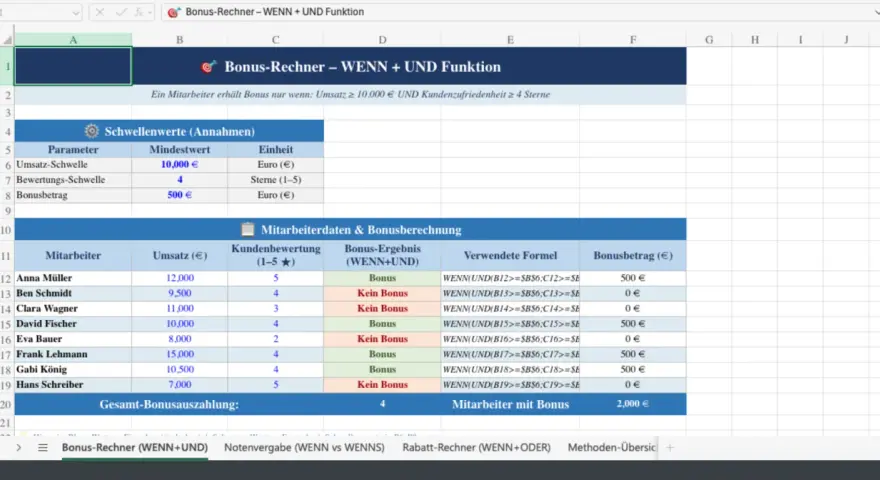Go to next sheets with the tab arrow
The height and width of the screenshot is (480, 880).
tap(19, 447)
